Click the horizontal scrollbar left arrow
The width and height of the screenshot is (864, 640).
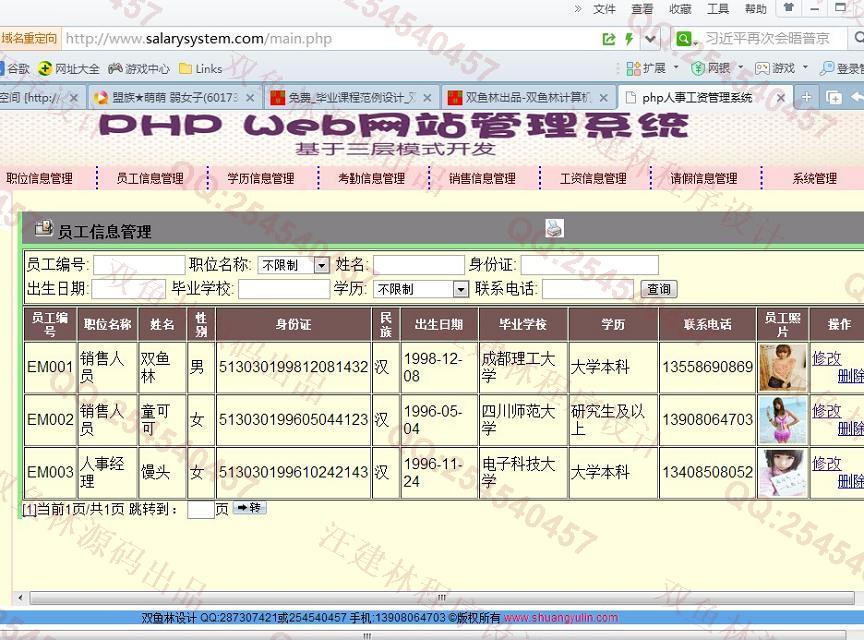(x=20, y=598)
